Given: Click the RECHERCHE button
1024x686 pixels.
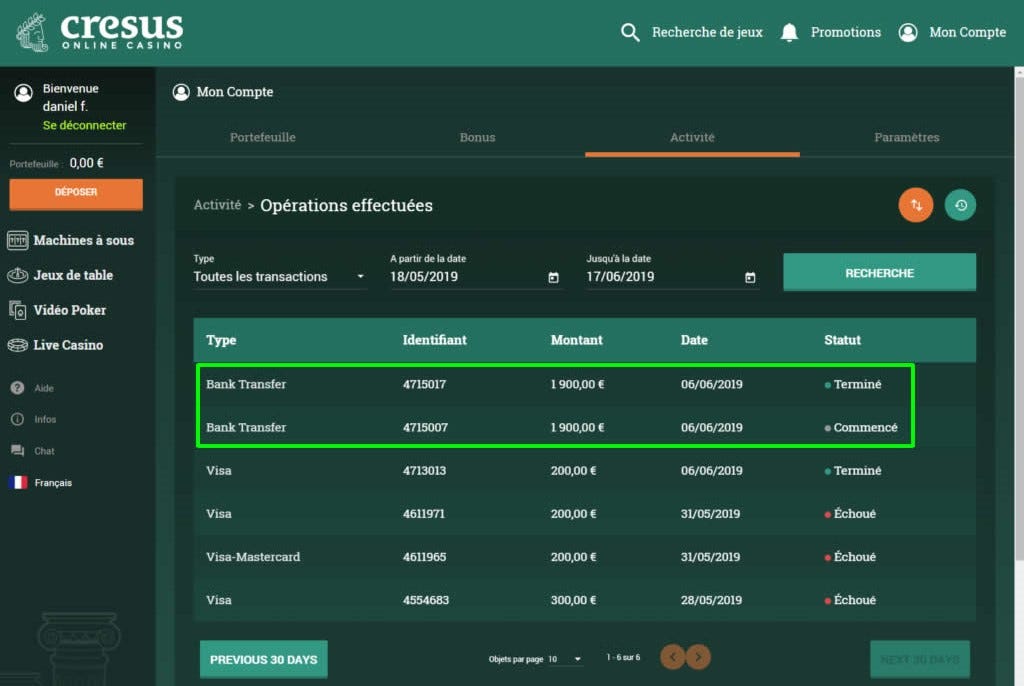Looking at the screenshot, I should [x=879, y=271].
